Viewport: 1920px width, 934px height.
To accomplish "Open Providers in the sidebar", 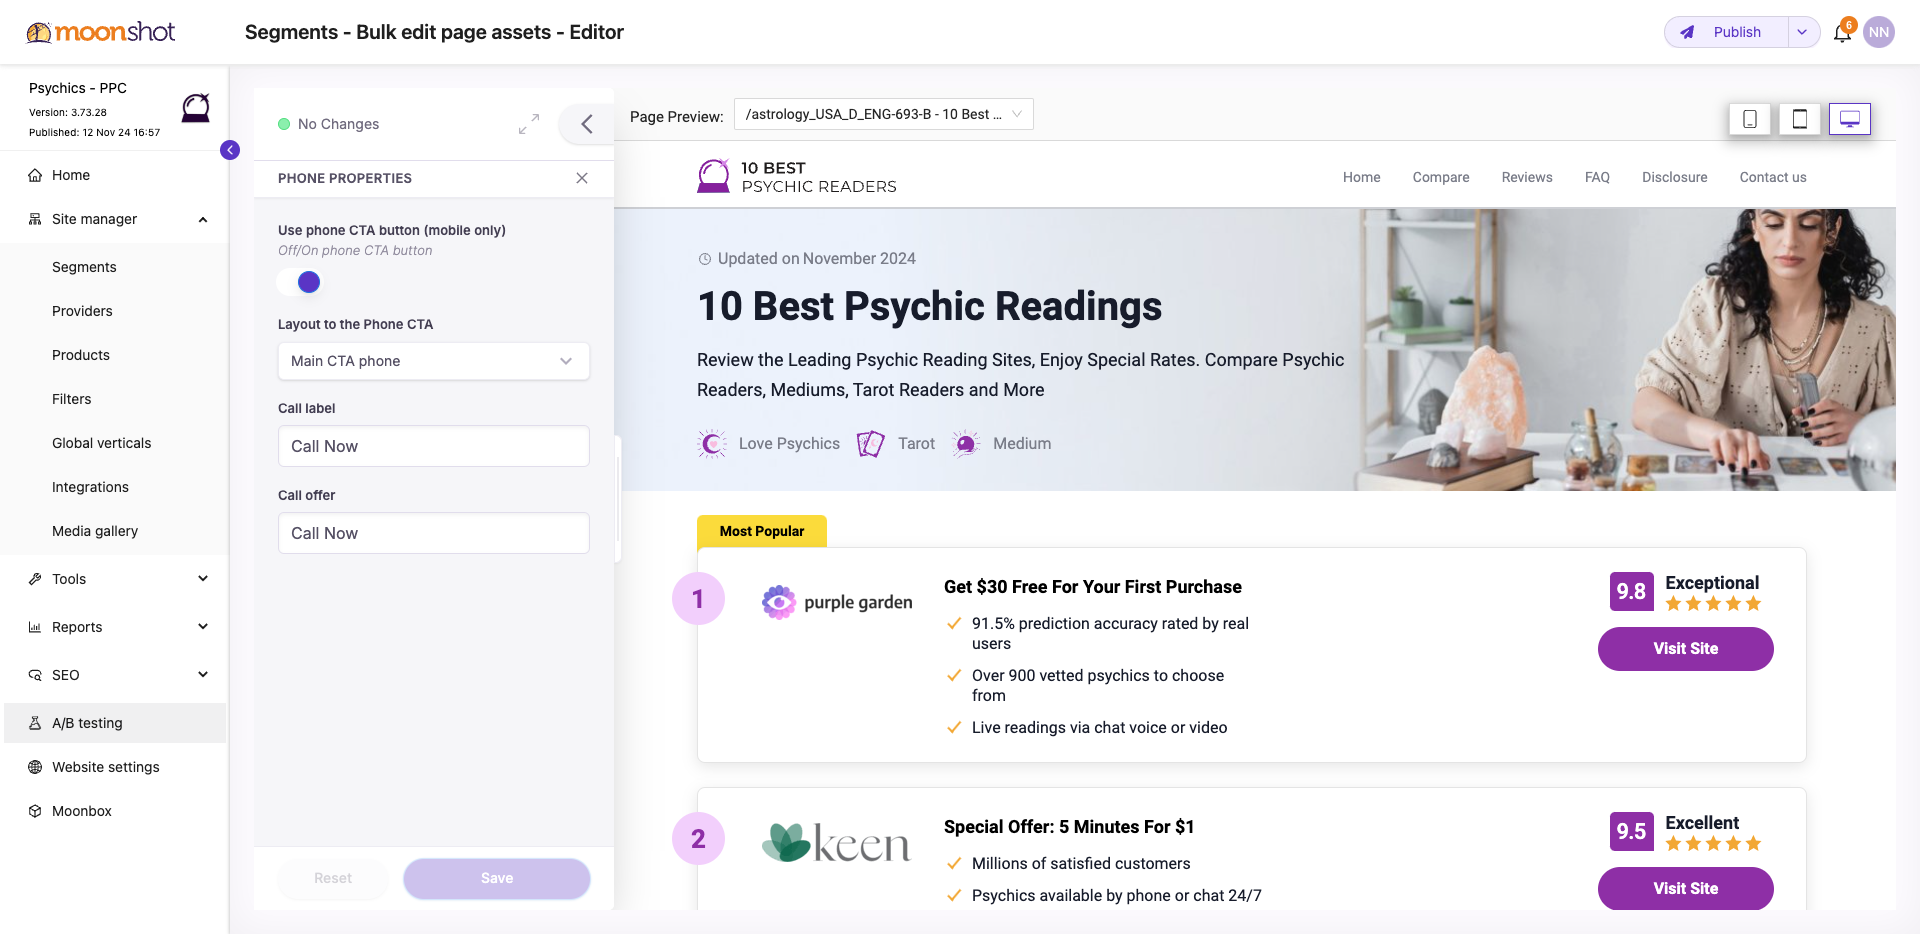I will point(82,311).
